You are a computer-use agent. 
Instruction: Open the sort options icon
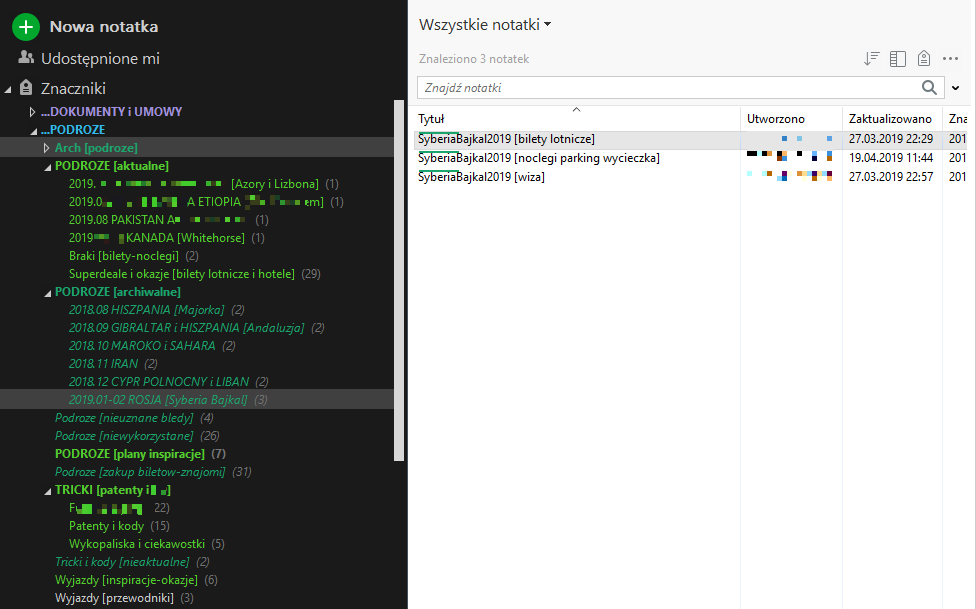871,59
